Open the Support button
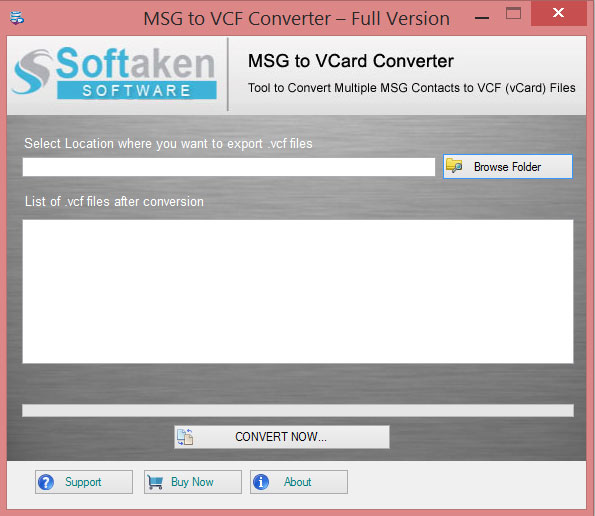Image resolution: width=595 pixels, height=516 pixels. point(84,482)
